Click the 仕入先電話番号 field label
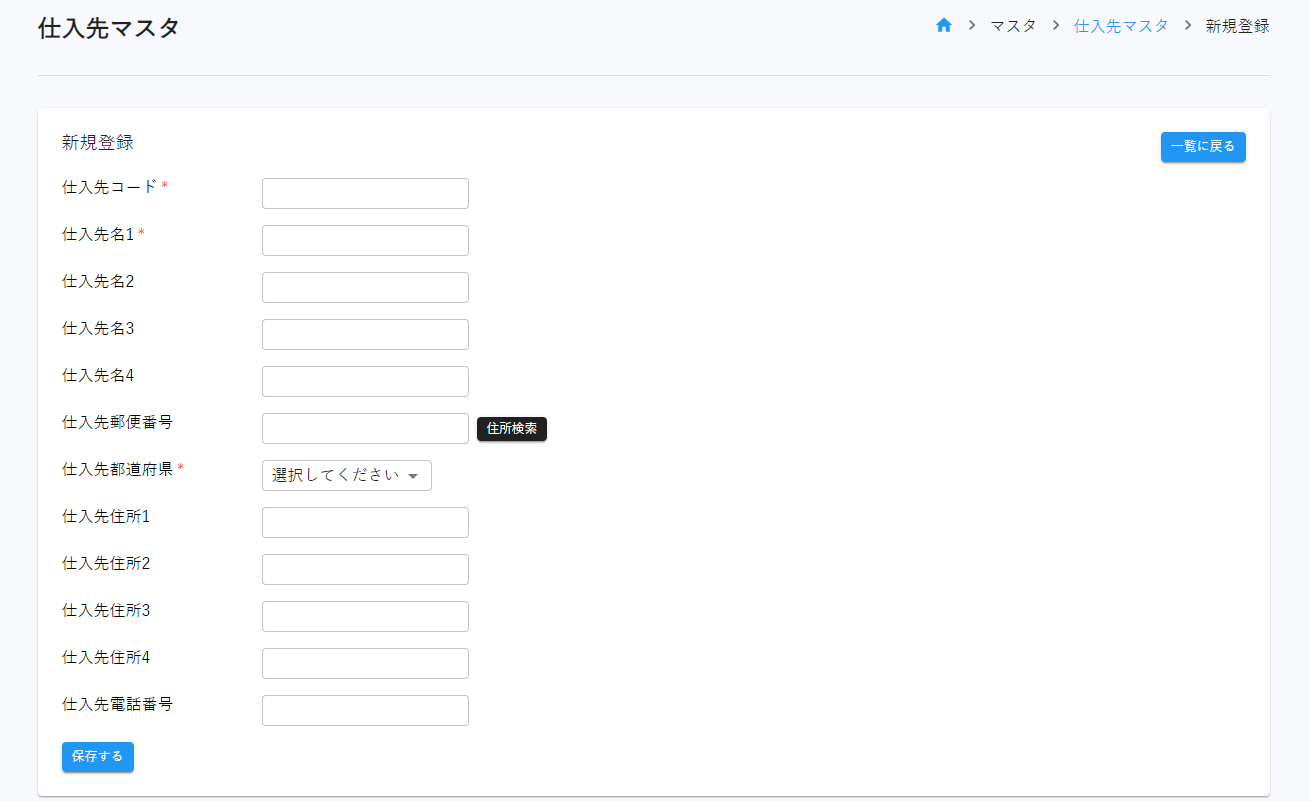The height and width of the screenshot is (801, 1310). point(118,704)
